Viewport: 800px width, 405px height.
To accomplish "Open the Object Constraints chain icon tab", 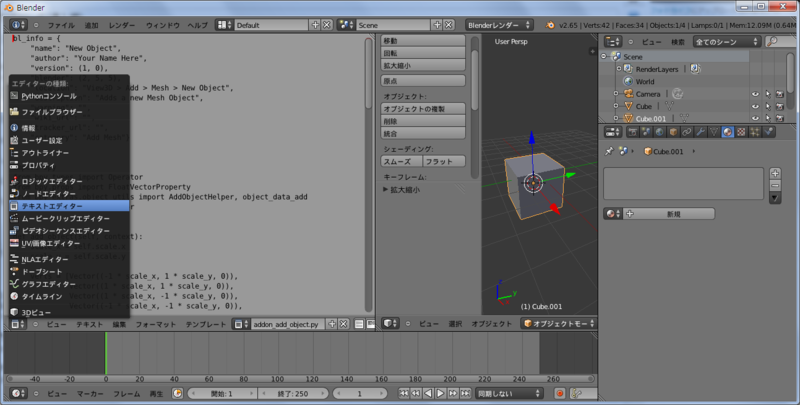I will tap(687, 132).
